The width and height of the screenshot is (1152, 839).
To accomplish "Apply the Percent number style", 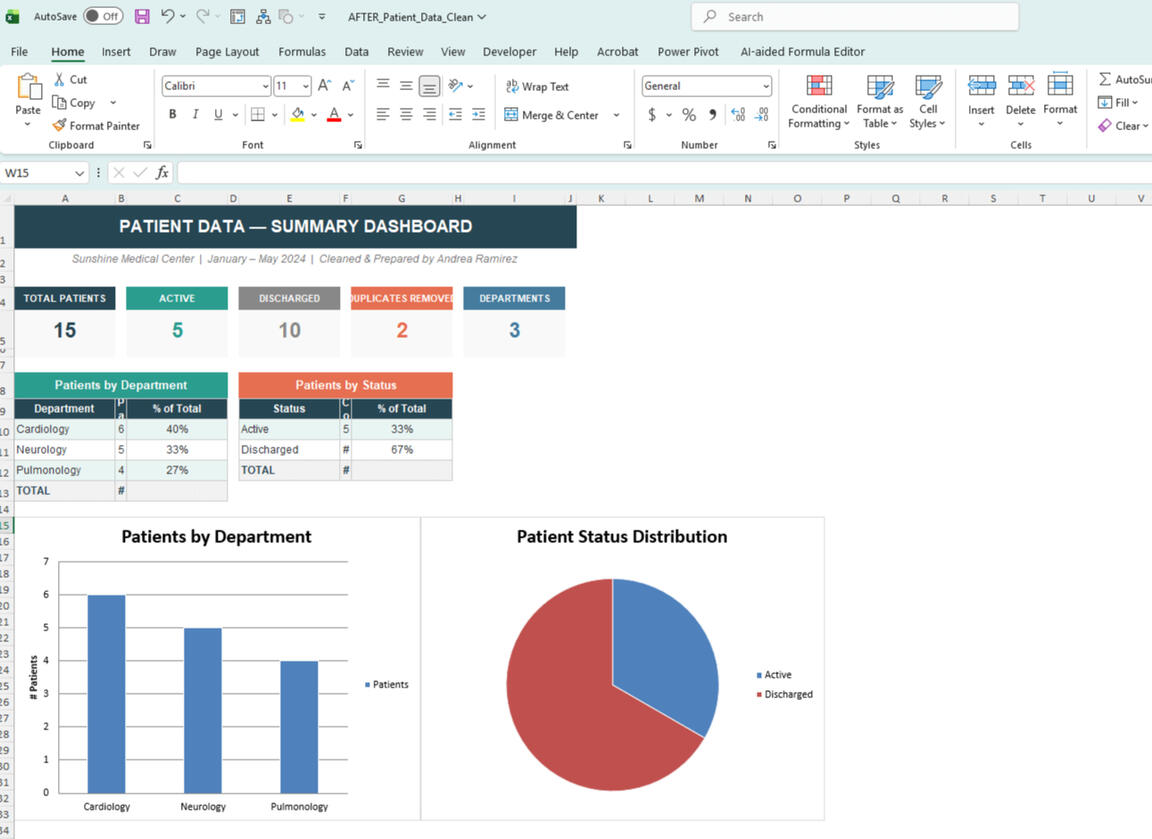I will point(688,114).
